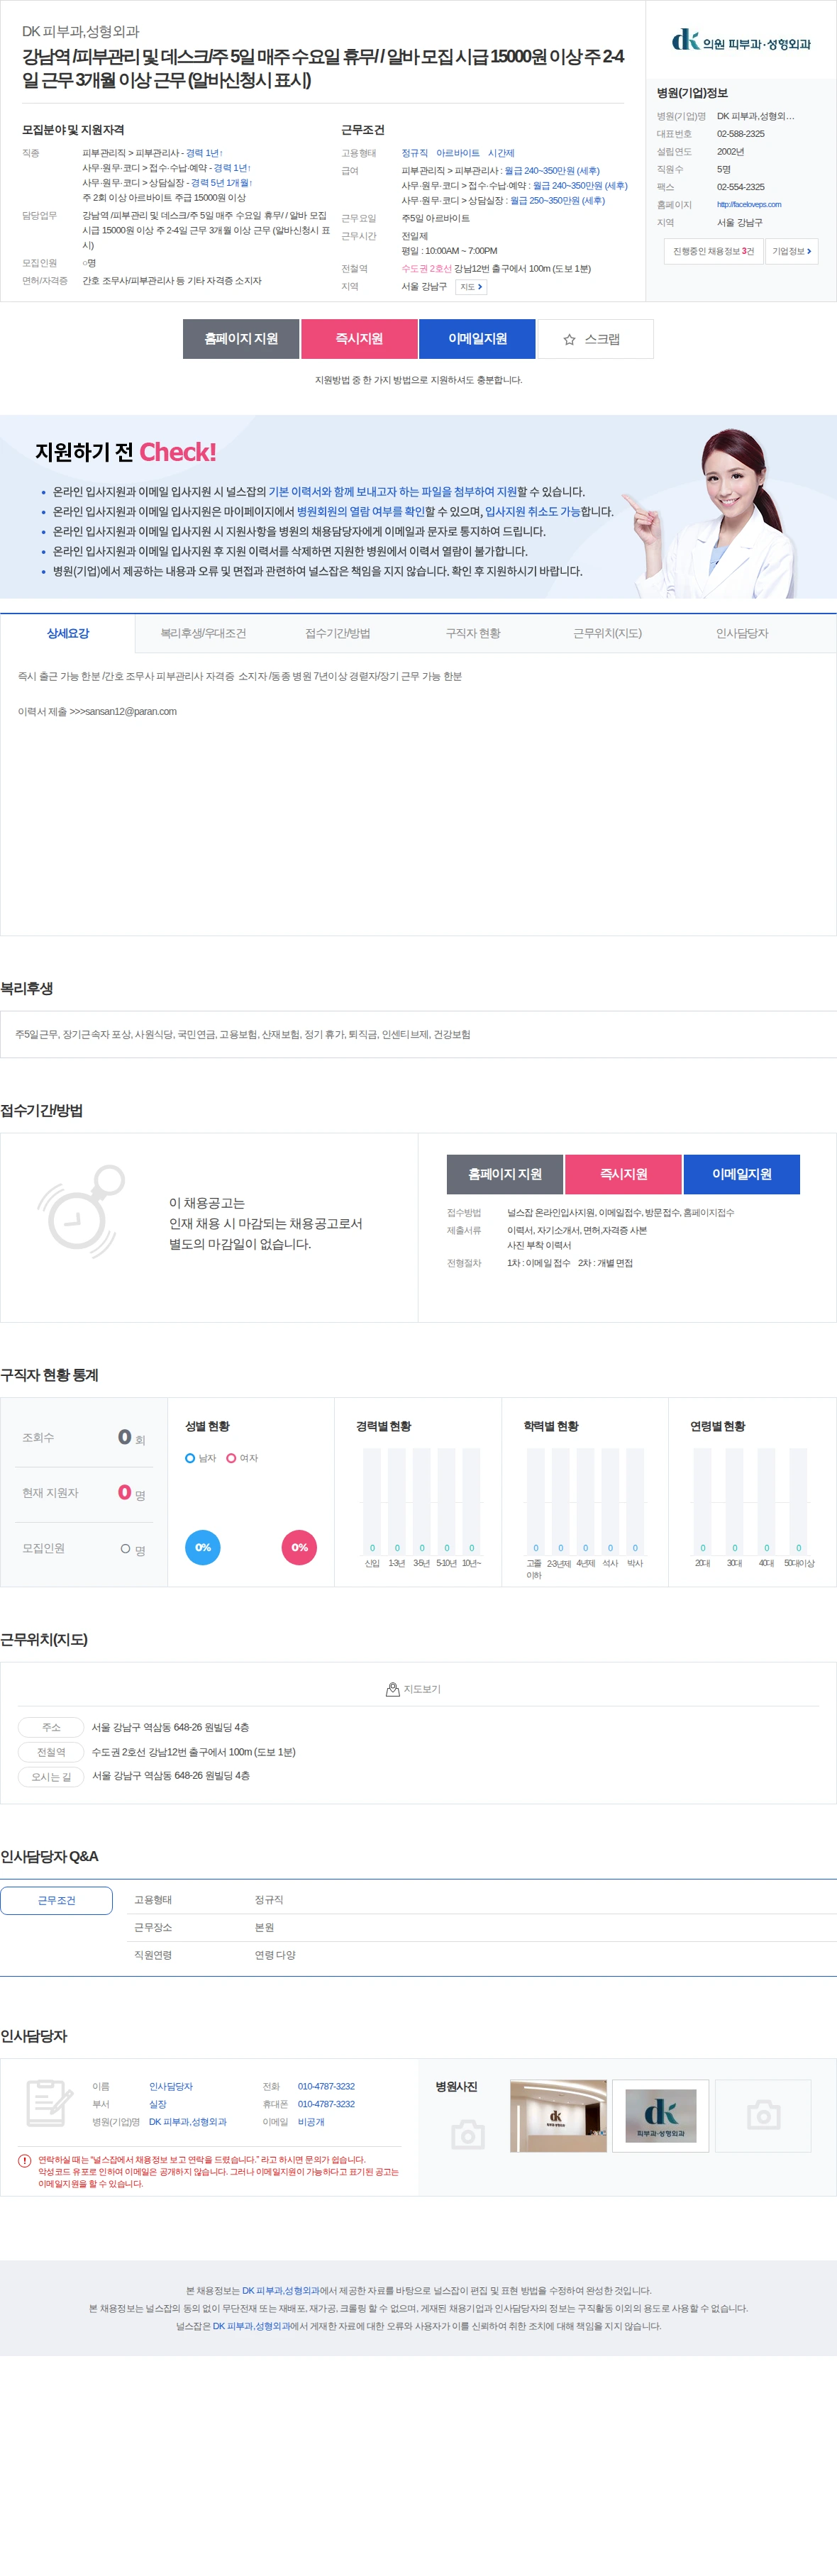
Task: Switch to 인사담당자 tab
Action: 742,633
